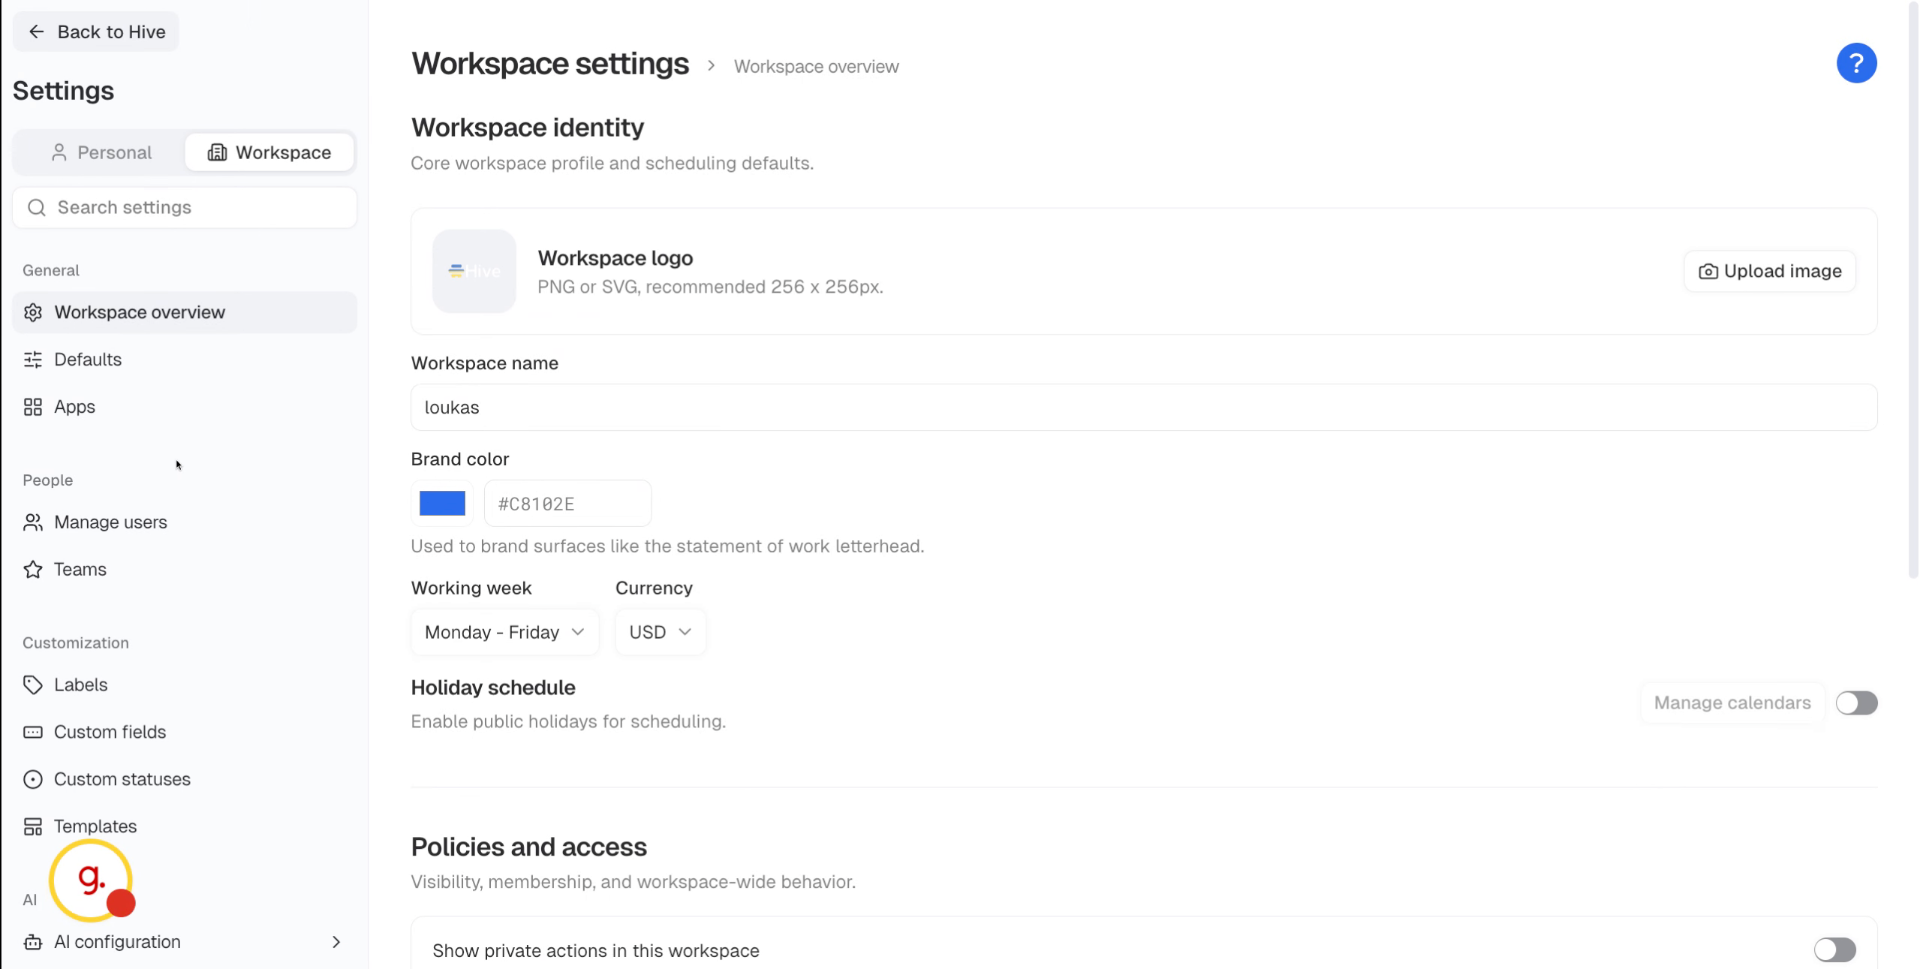Screen dimensions: 1920x969
Task: Click the Custom statuses circle icon
Action: (33, 779)
